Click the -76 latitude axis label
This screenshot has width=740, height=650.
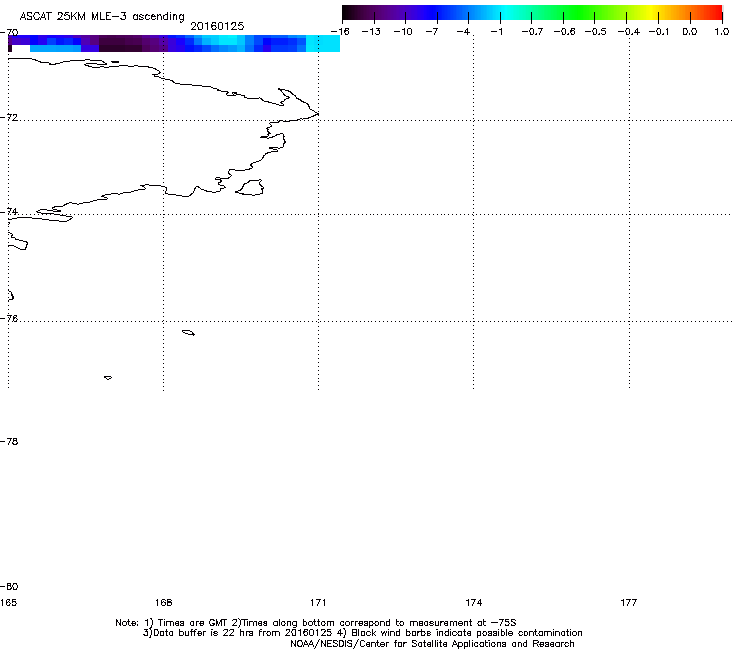9,319
